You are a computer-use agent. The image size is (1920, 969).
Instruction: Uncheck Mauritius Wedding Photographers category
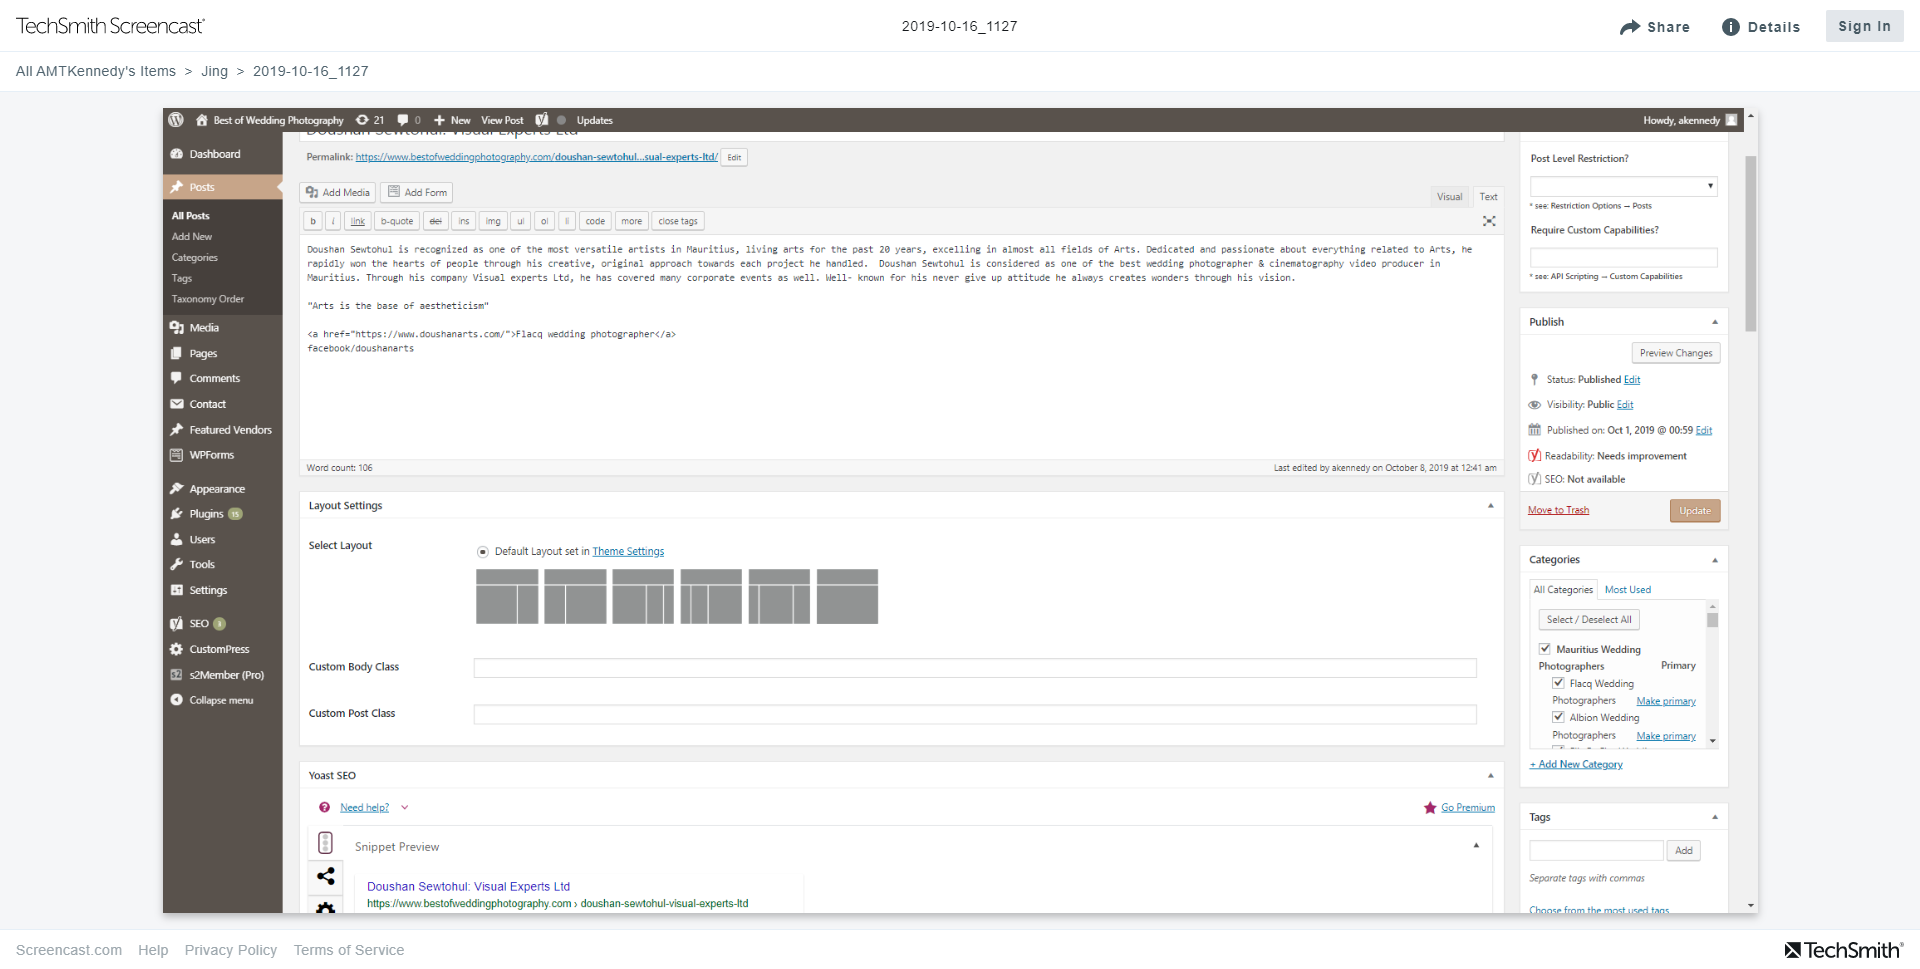(1545, 649)
